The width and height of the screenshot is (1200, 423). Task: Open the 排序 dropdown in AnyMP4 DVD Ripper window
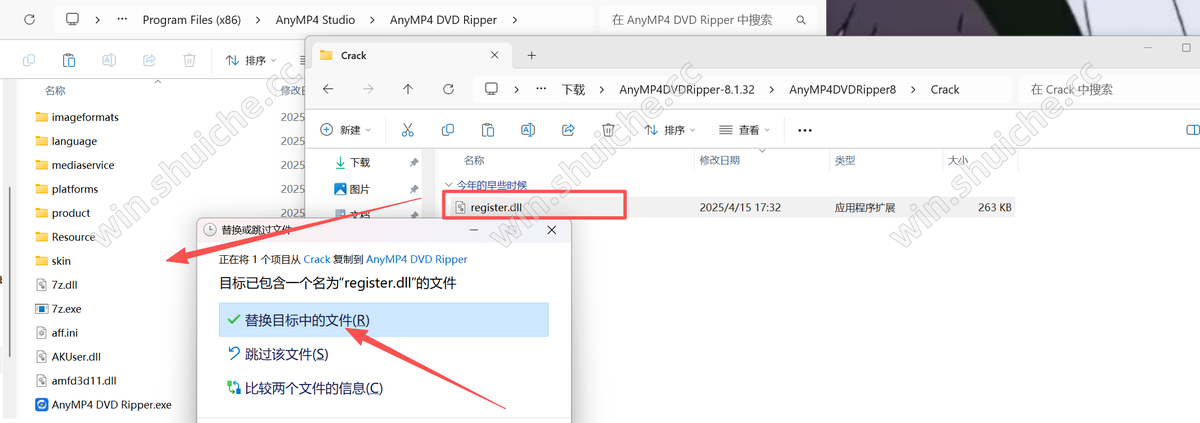point(253,60)
